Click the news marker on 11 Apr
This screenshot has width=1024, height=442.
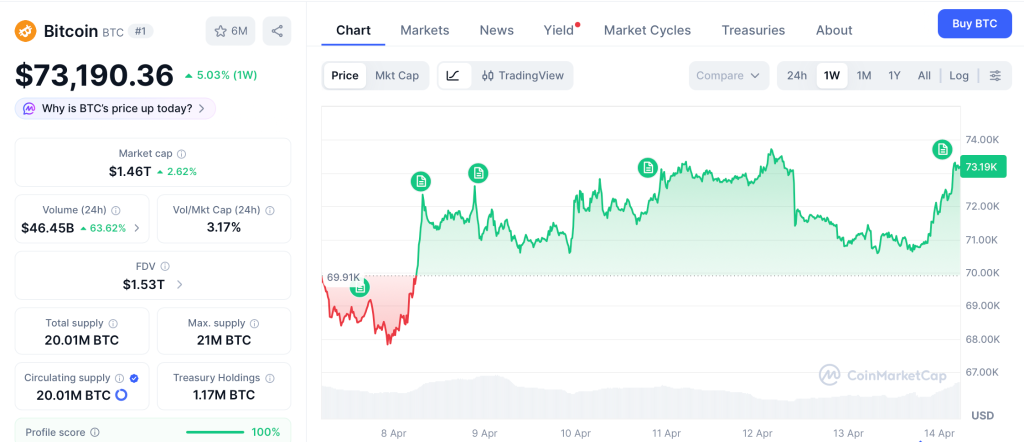pyautogui.click(x=648, y=168)
